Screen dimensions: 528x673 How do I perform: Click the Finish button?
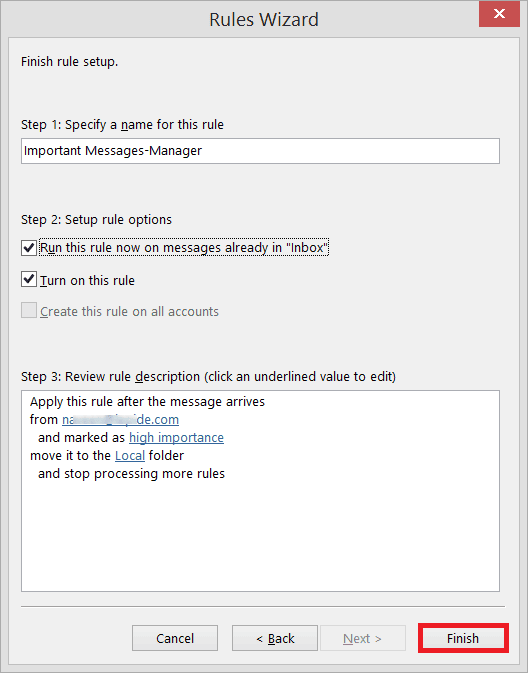[x=463, y=638]
